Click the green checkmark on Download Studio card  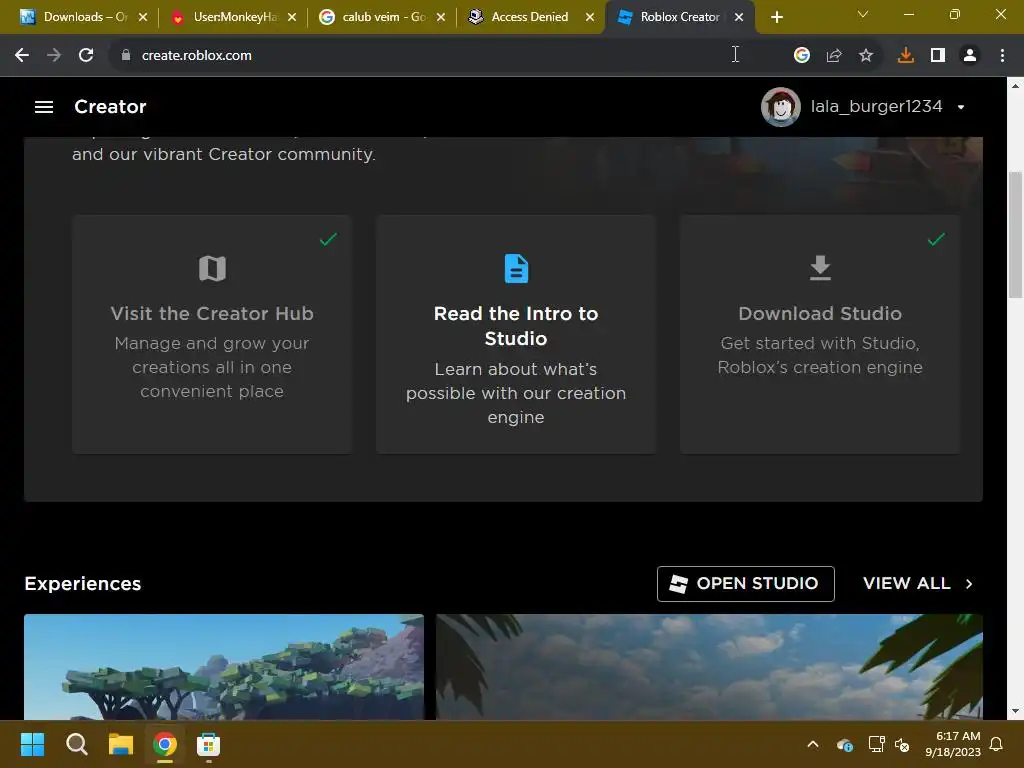[x=936, y=239]
